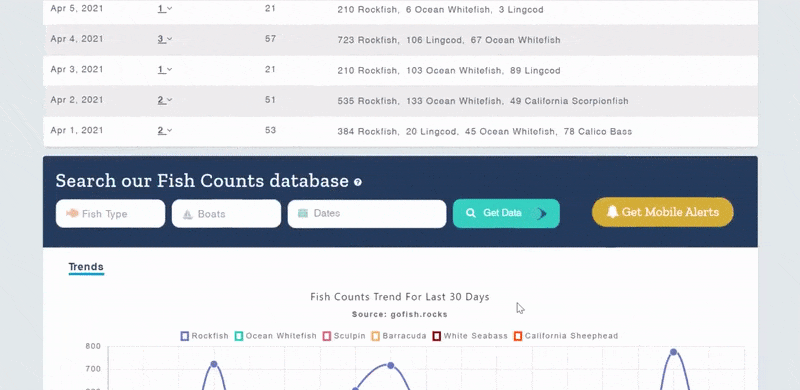
Task: Click the '3 Lingcod' catch text
Action: [x=521, y=10]
